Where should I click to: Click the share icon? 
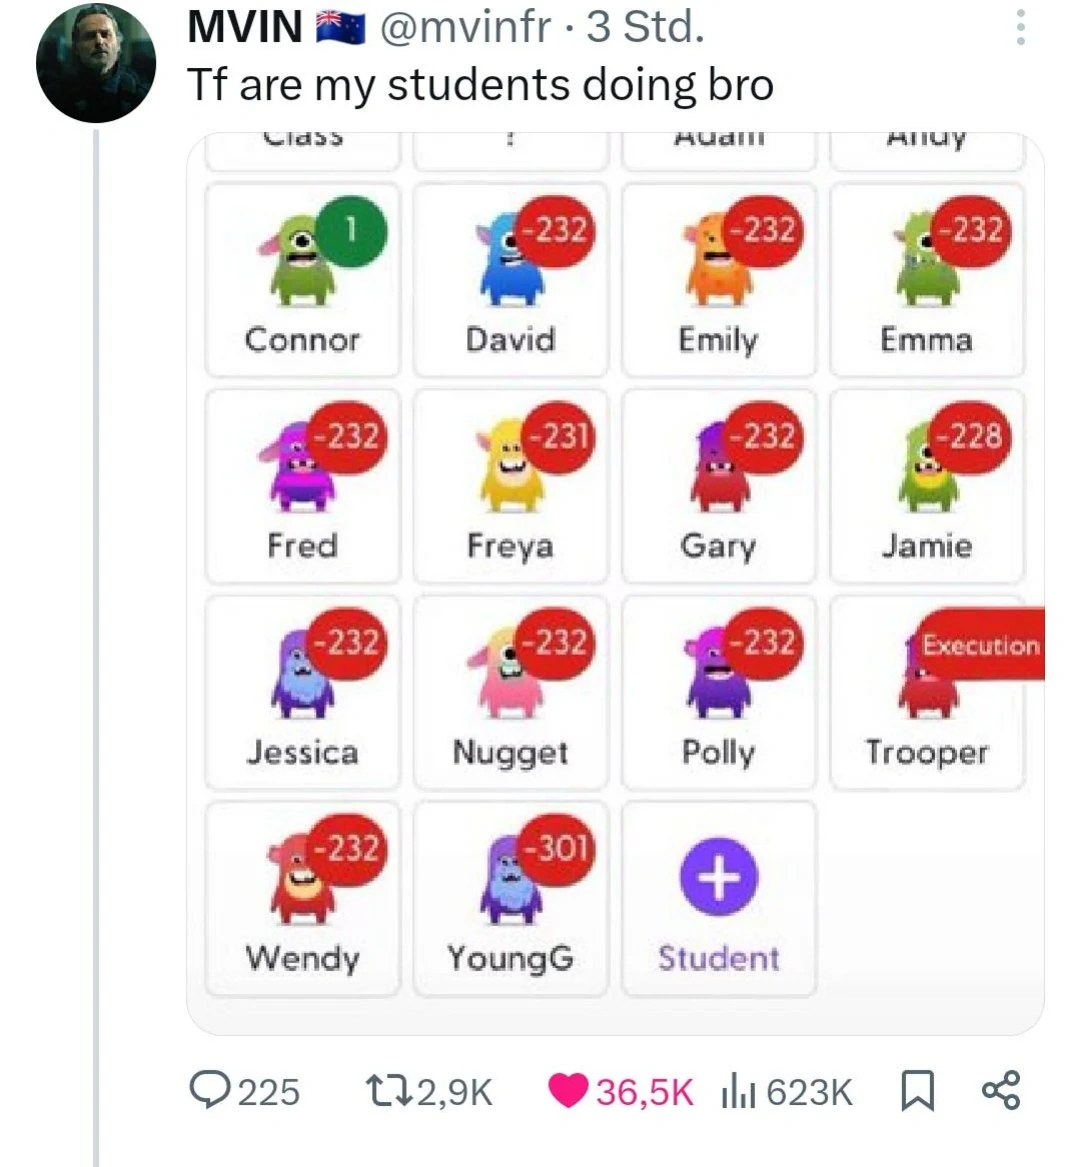click(x=1000, y=1090)
